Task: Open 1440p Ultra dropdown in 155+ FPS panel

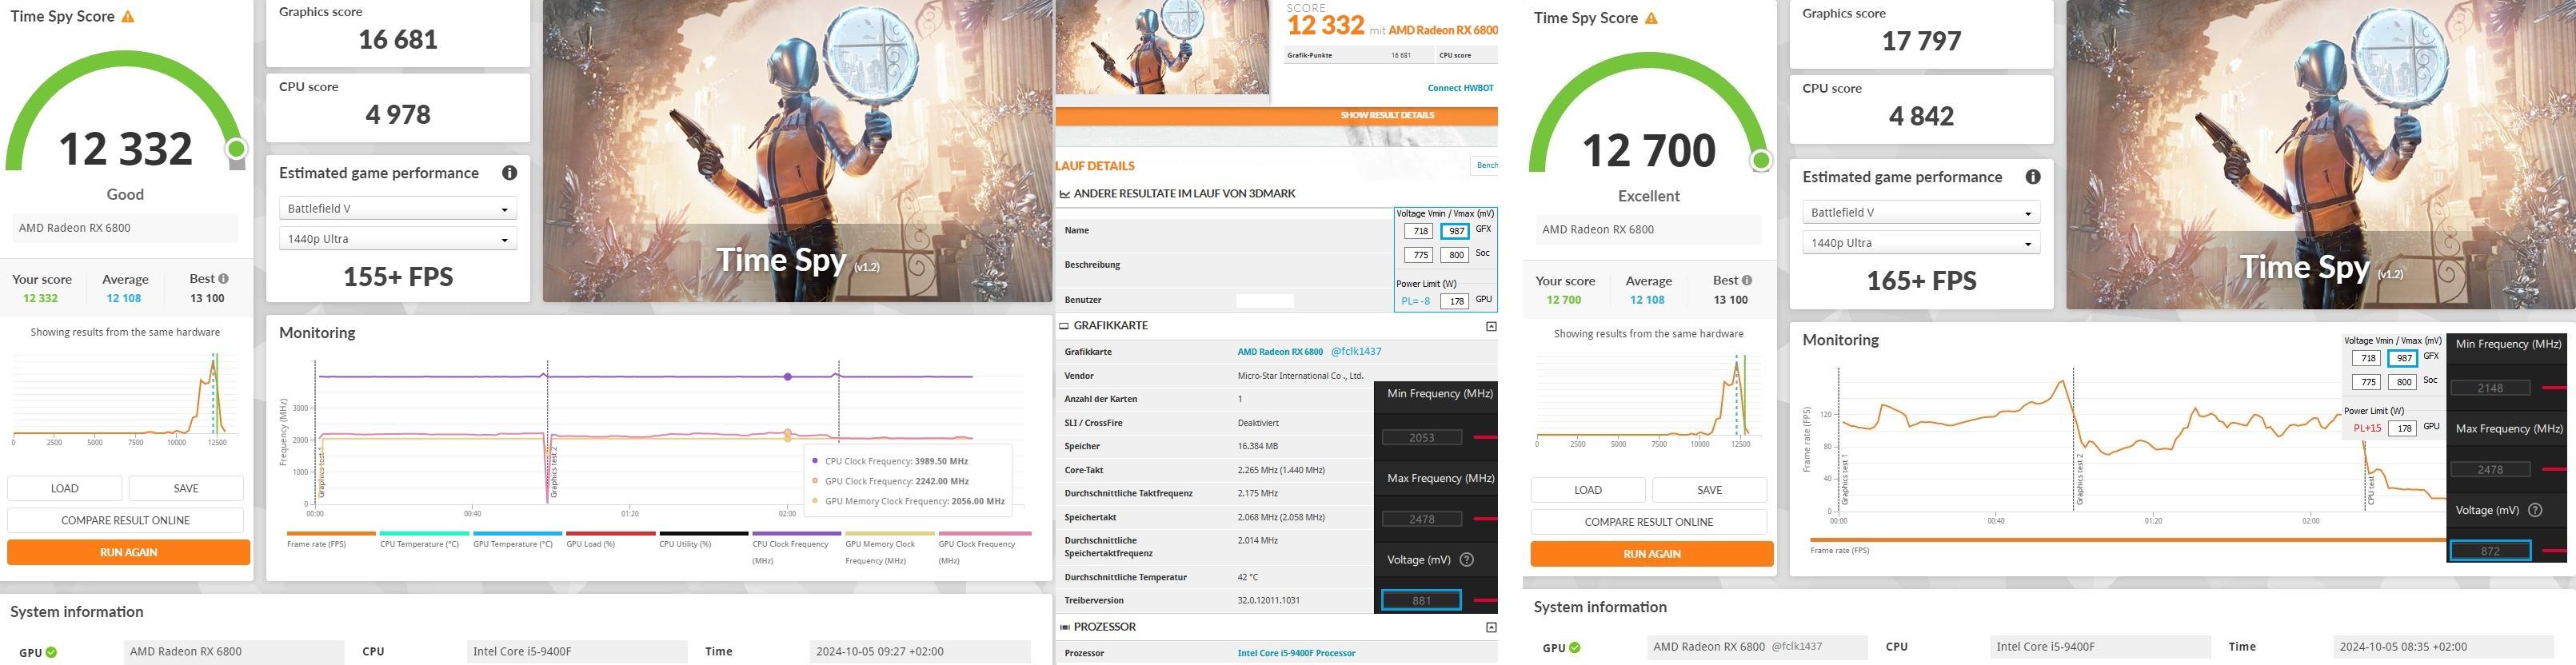Action: click(x=398, y=239)
